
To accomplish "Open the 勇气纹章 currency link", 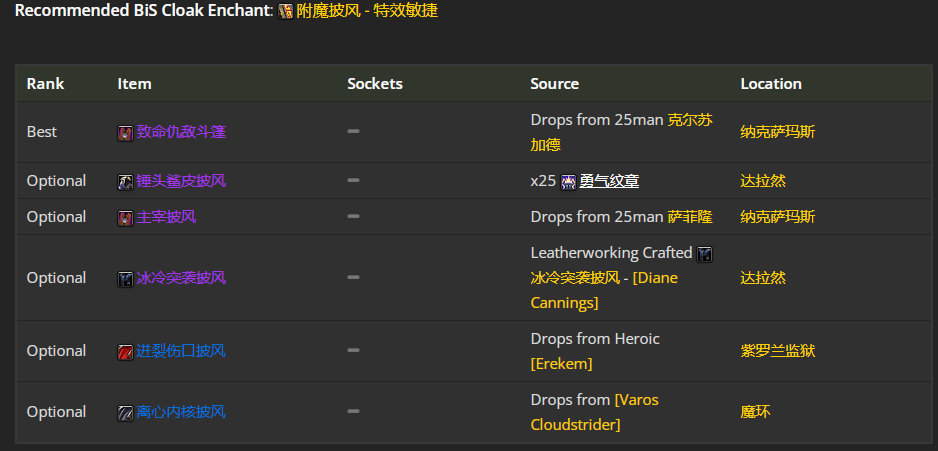I will tap(609, 181).
